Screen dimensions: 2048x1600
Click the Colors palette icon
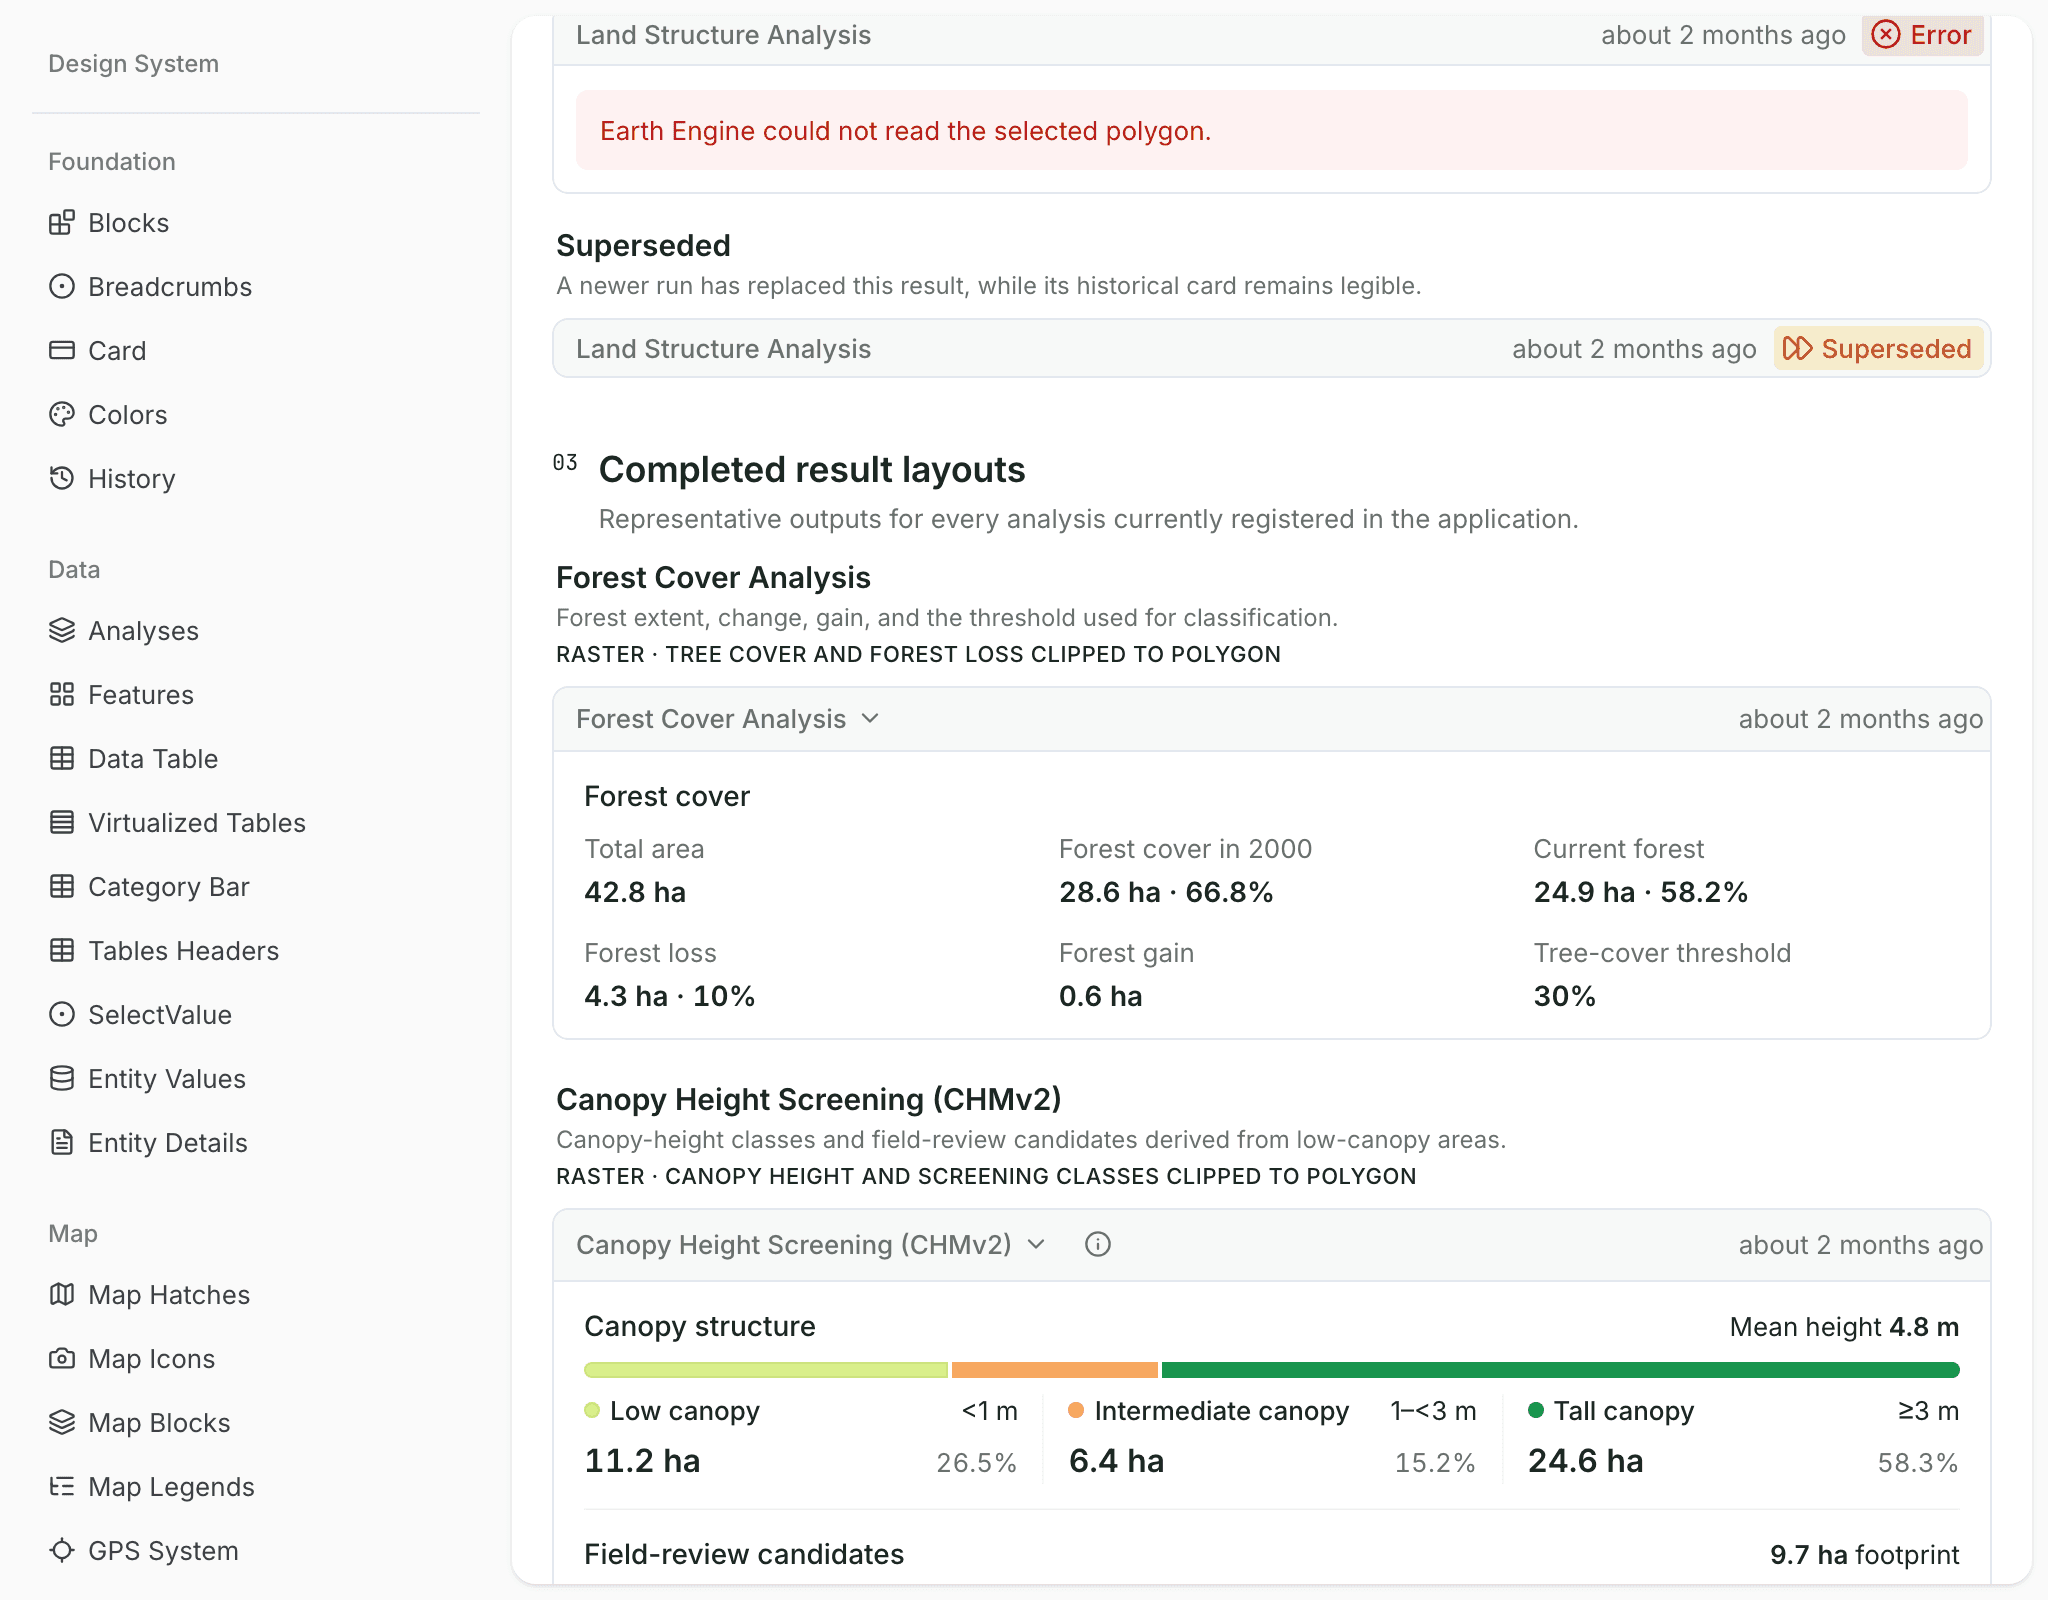62,415
